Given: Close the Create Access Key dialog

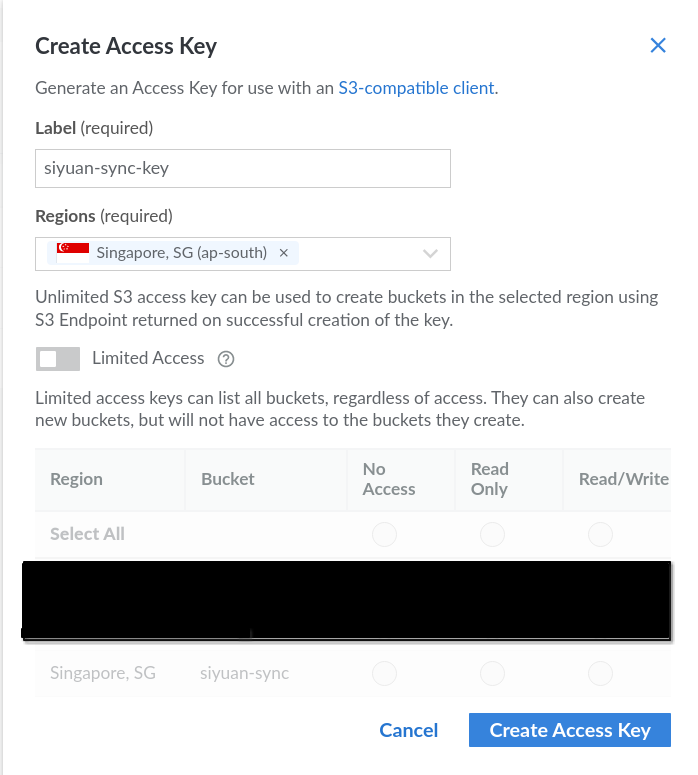Looking at the screenshot, I should pos(658,45).
